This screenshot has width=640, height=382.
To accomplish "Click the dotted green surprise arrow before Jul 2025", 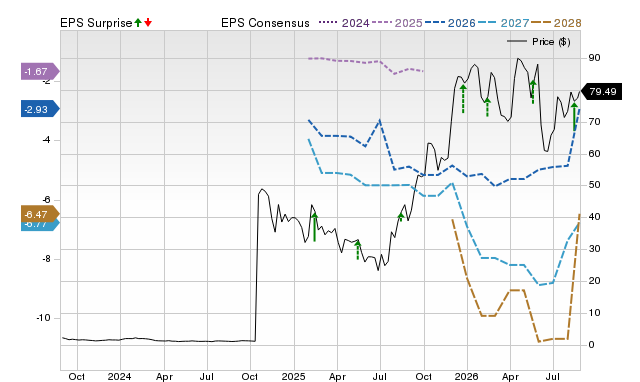I will point(358,250).
